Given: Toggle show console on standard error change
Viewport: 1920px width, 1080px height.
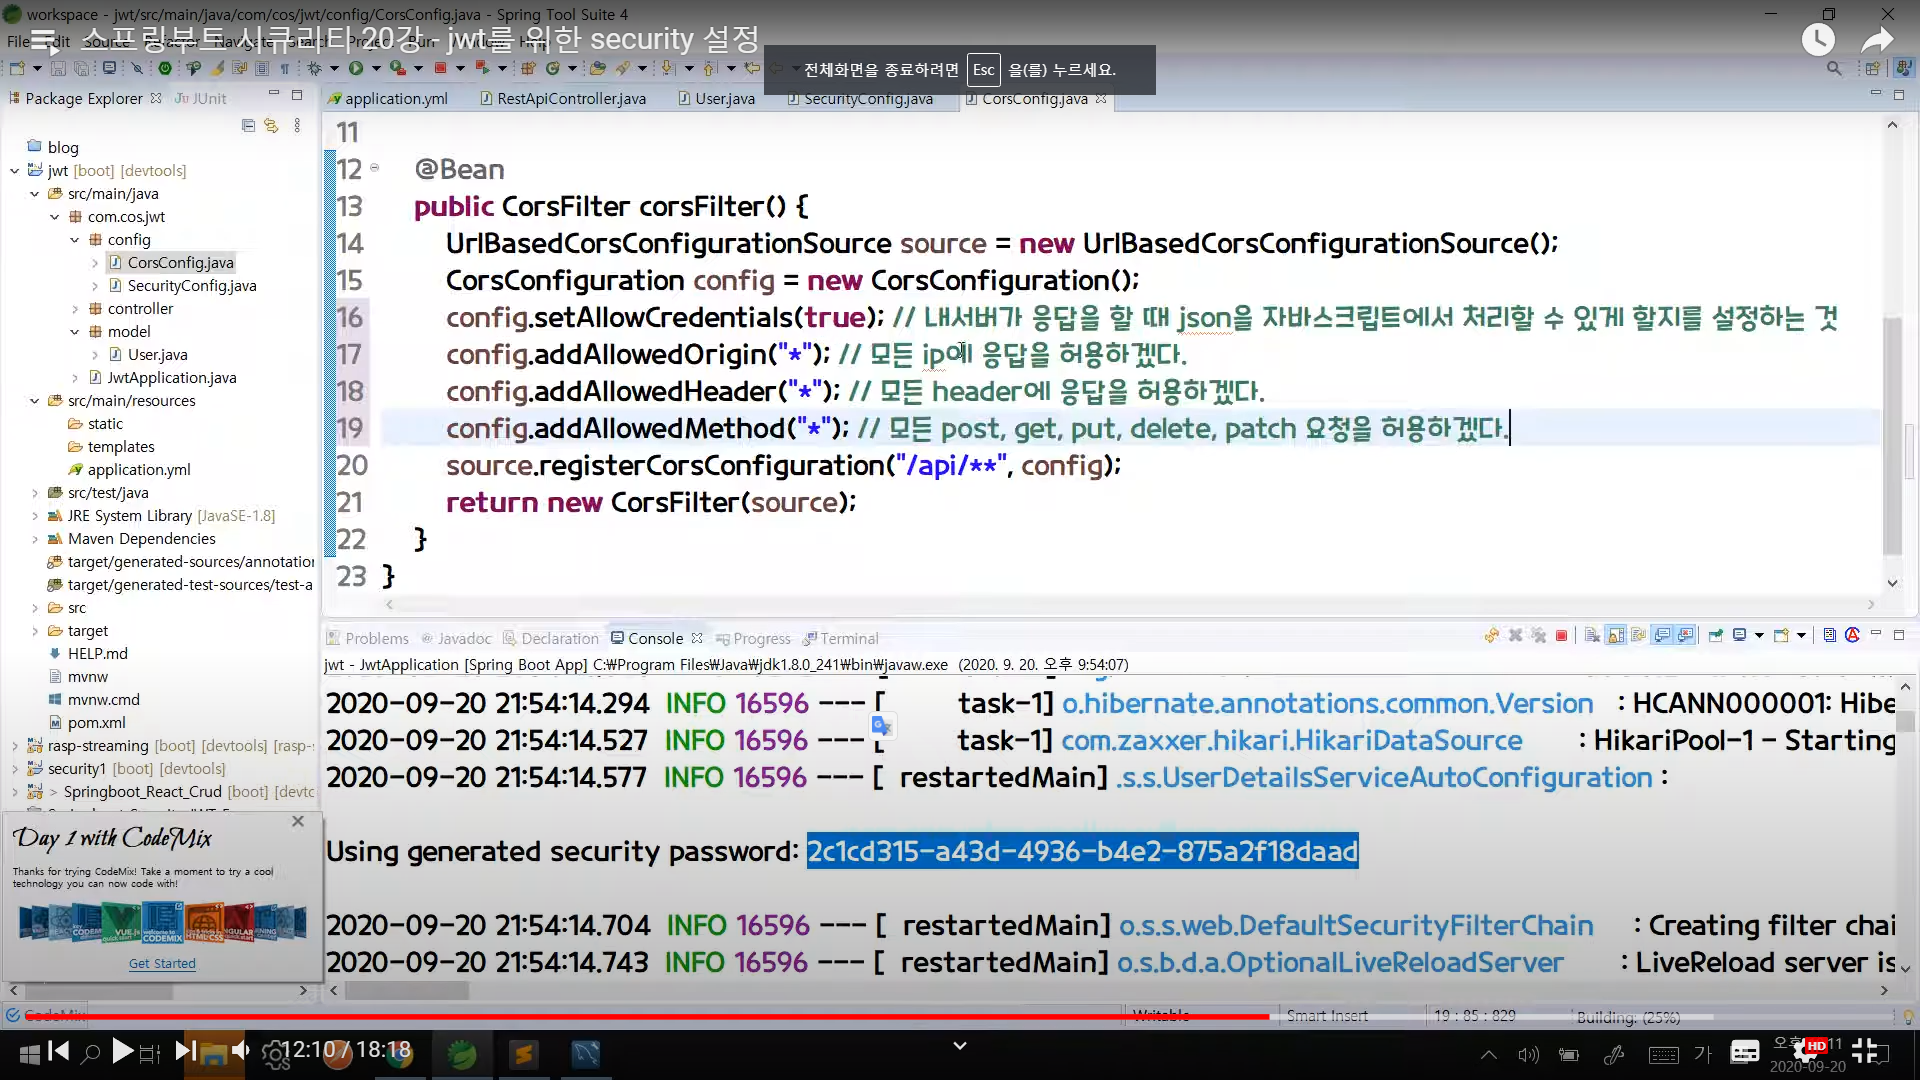Looking at the screenshot, I should pyautogui.click(x=1686, y=636).
